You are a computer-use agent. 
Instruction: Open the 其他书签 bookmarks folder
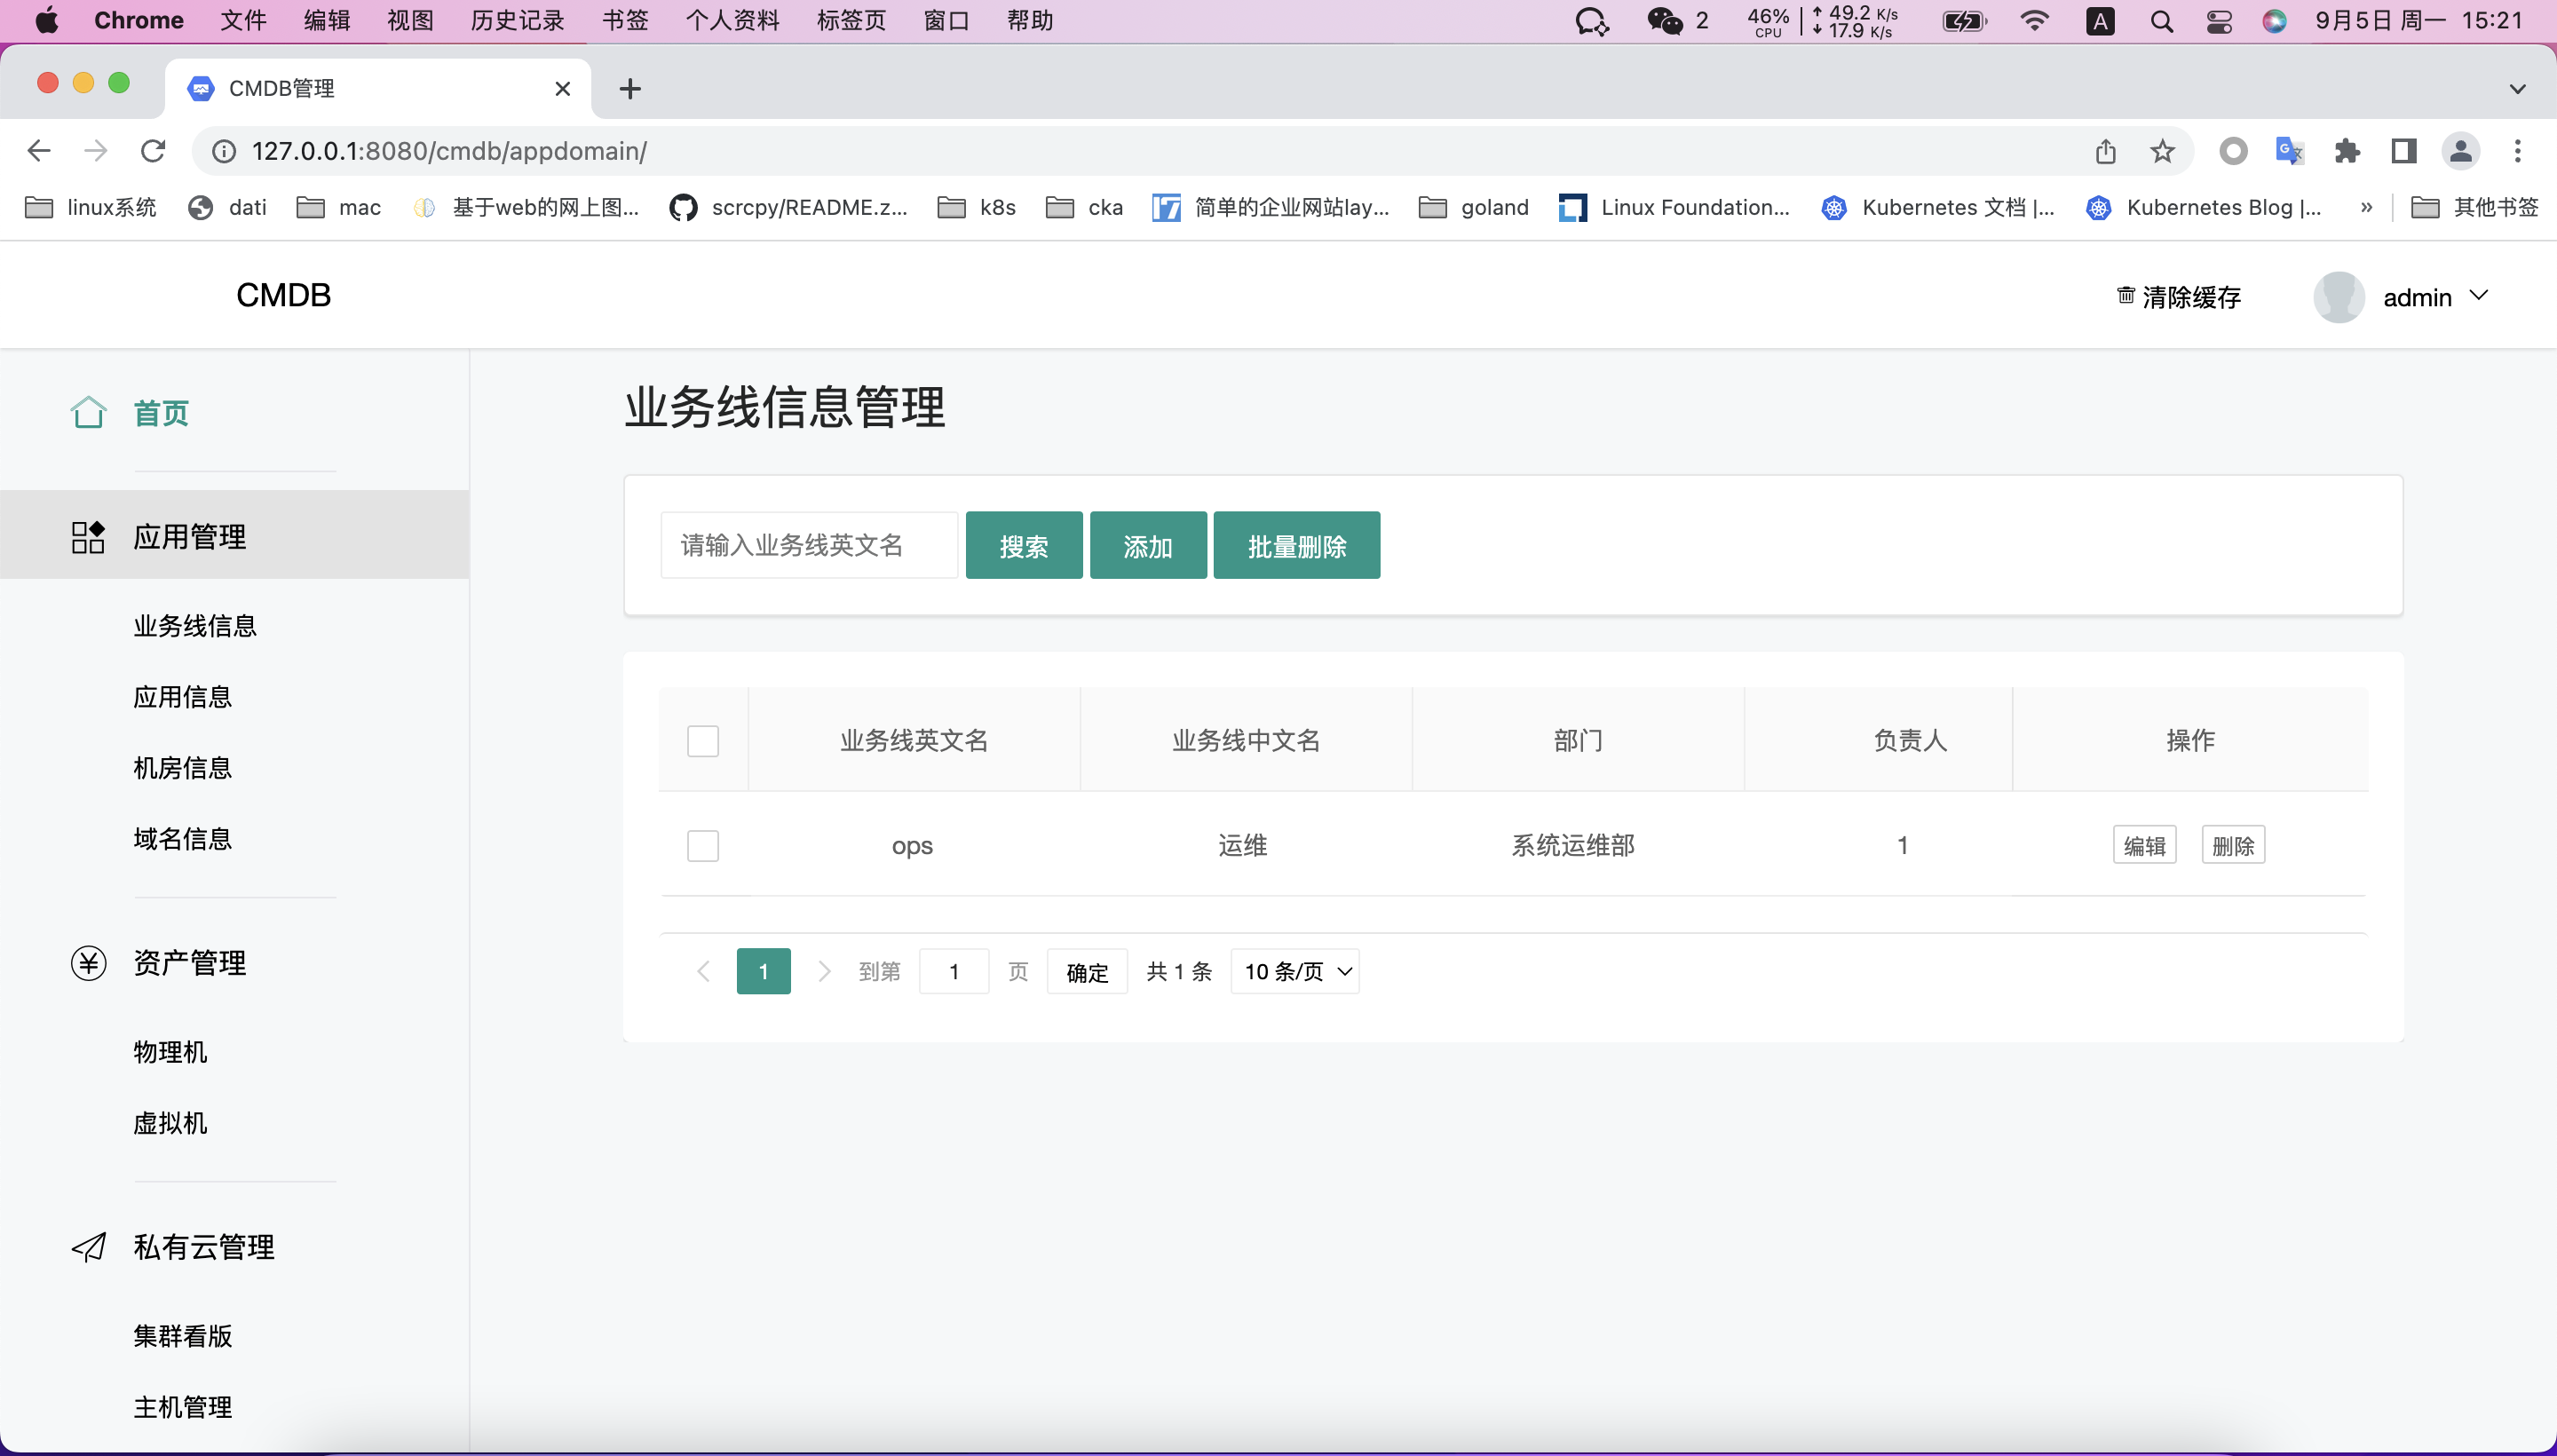(2474, 207)
